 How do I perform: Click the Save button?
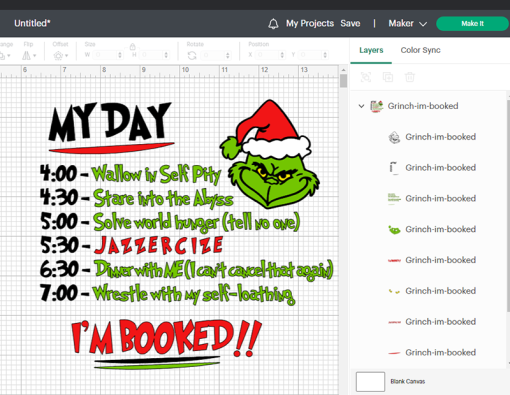coord(350,23)
